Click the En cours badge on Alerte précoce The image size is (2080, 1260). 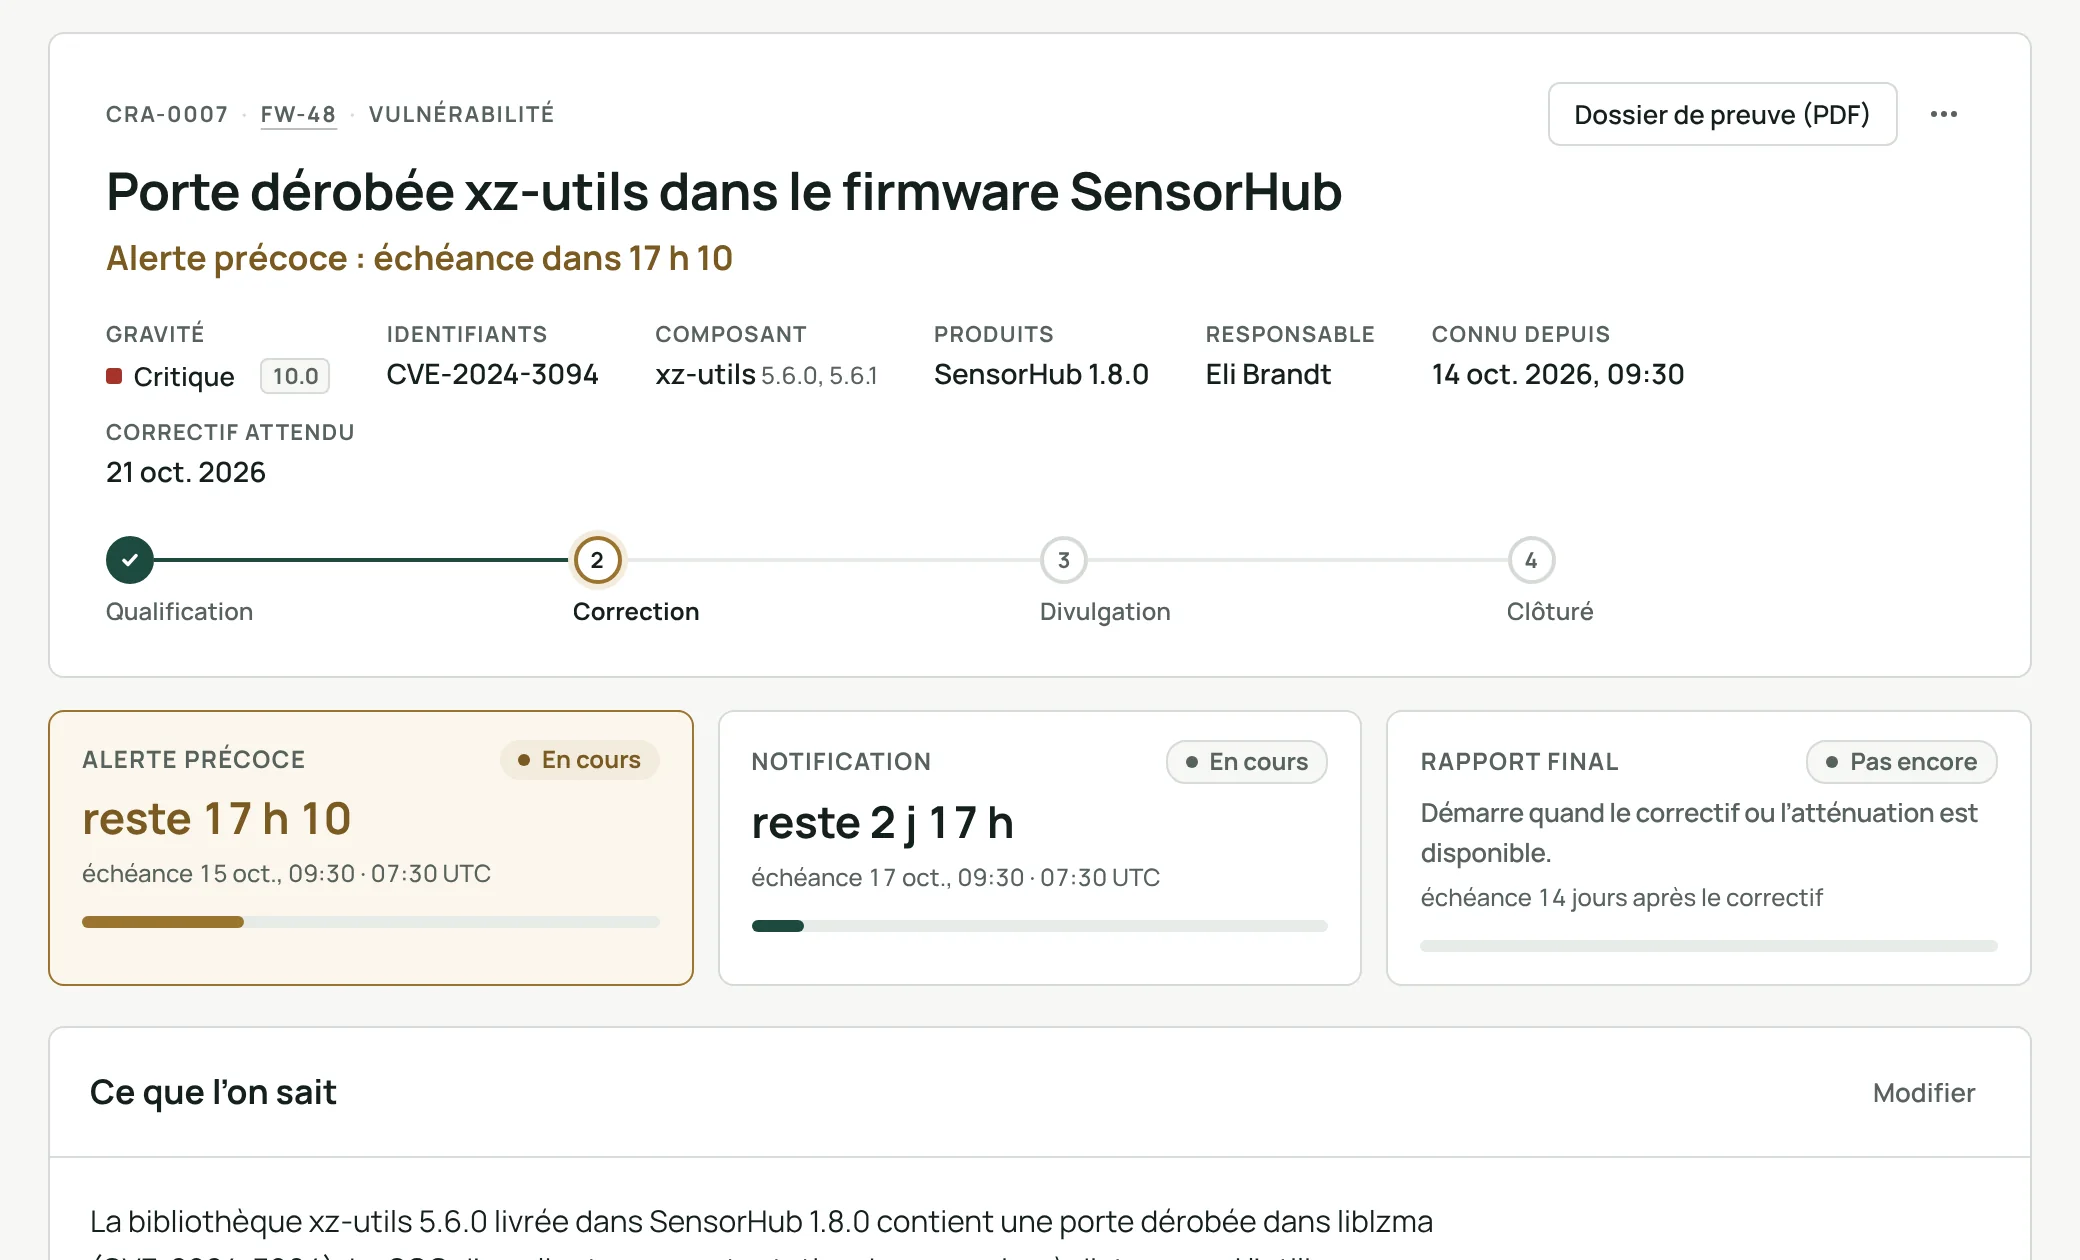pos(580,760)
